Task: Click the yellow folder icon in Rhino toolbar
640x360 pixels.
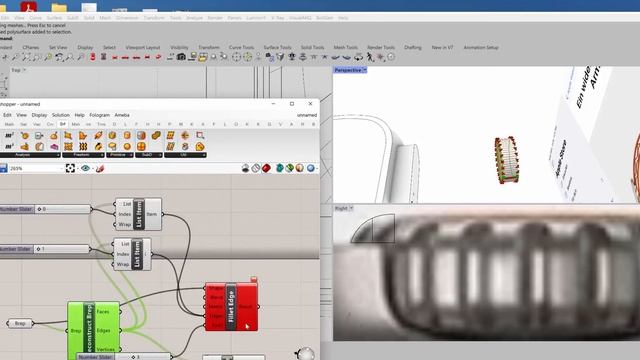Action: pos(203,57)
